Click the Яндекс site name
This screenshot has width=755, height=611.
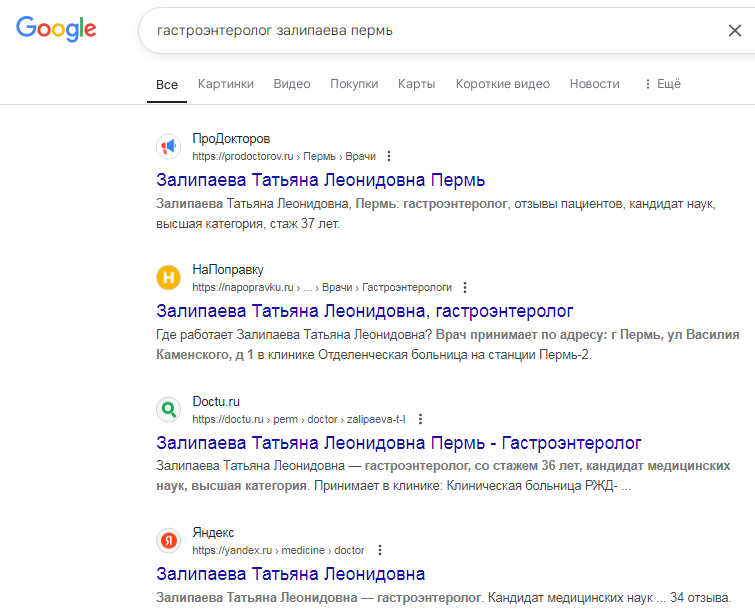click(213, 533)
